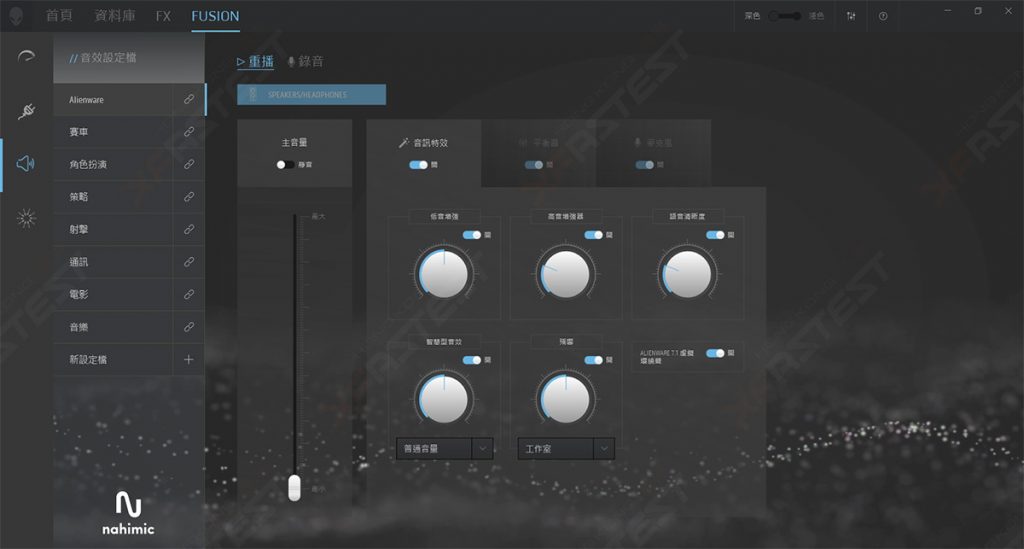Select the 角色扮演 audio profile
Image resolution: width=1024 pixels, height=549 pixels.
pos(112,165)
